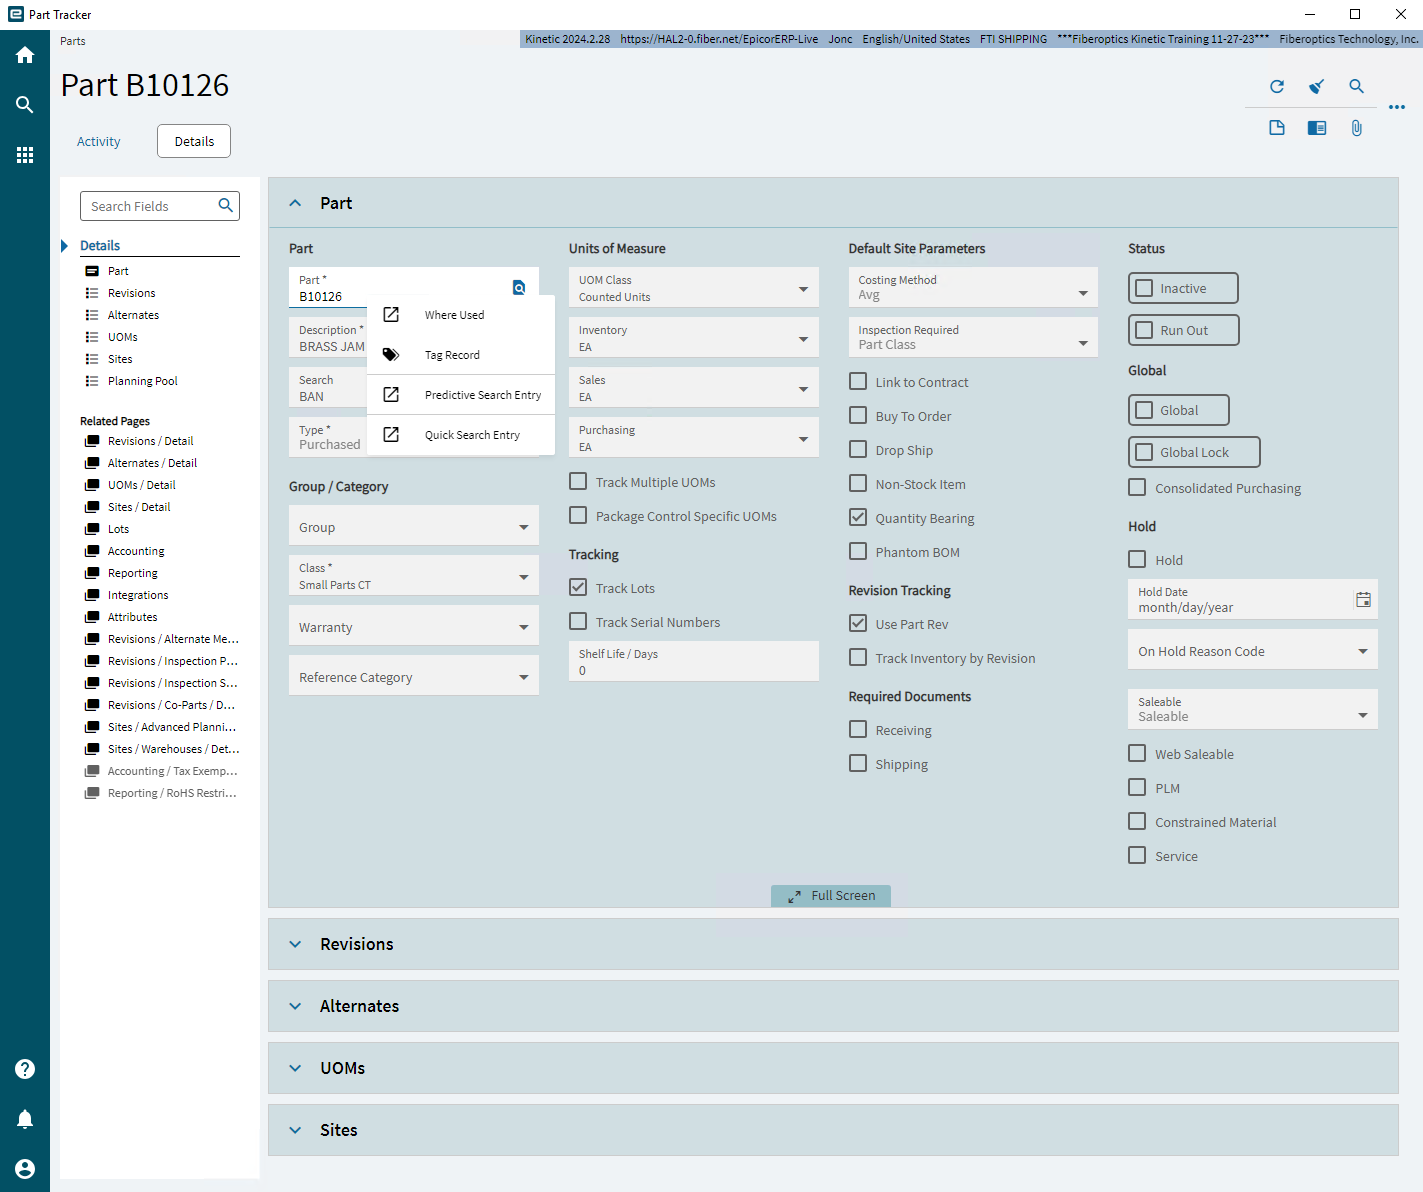This screenshot has width=1423, height=1192.
Task: Choose Quick Search Entry menu item
Action: (x=461, y=435)
